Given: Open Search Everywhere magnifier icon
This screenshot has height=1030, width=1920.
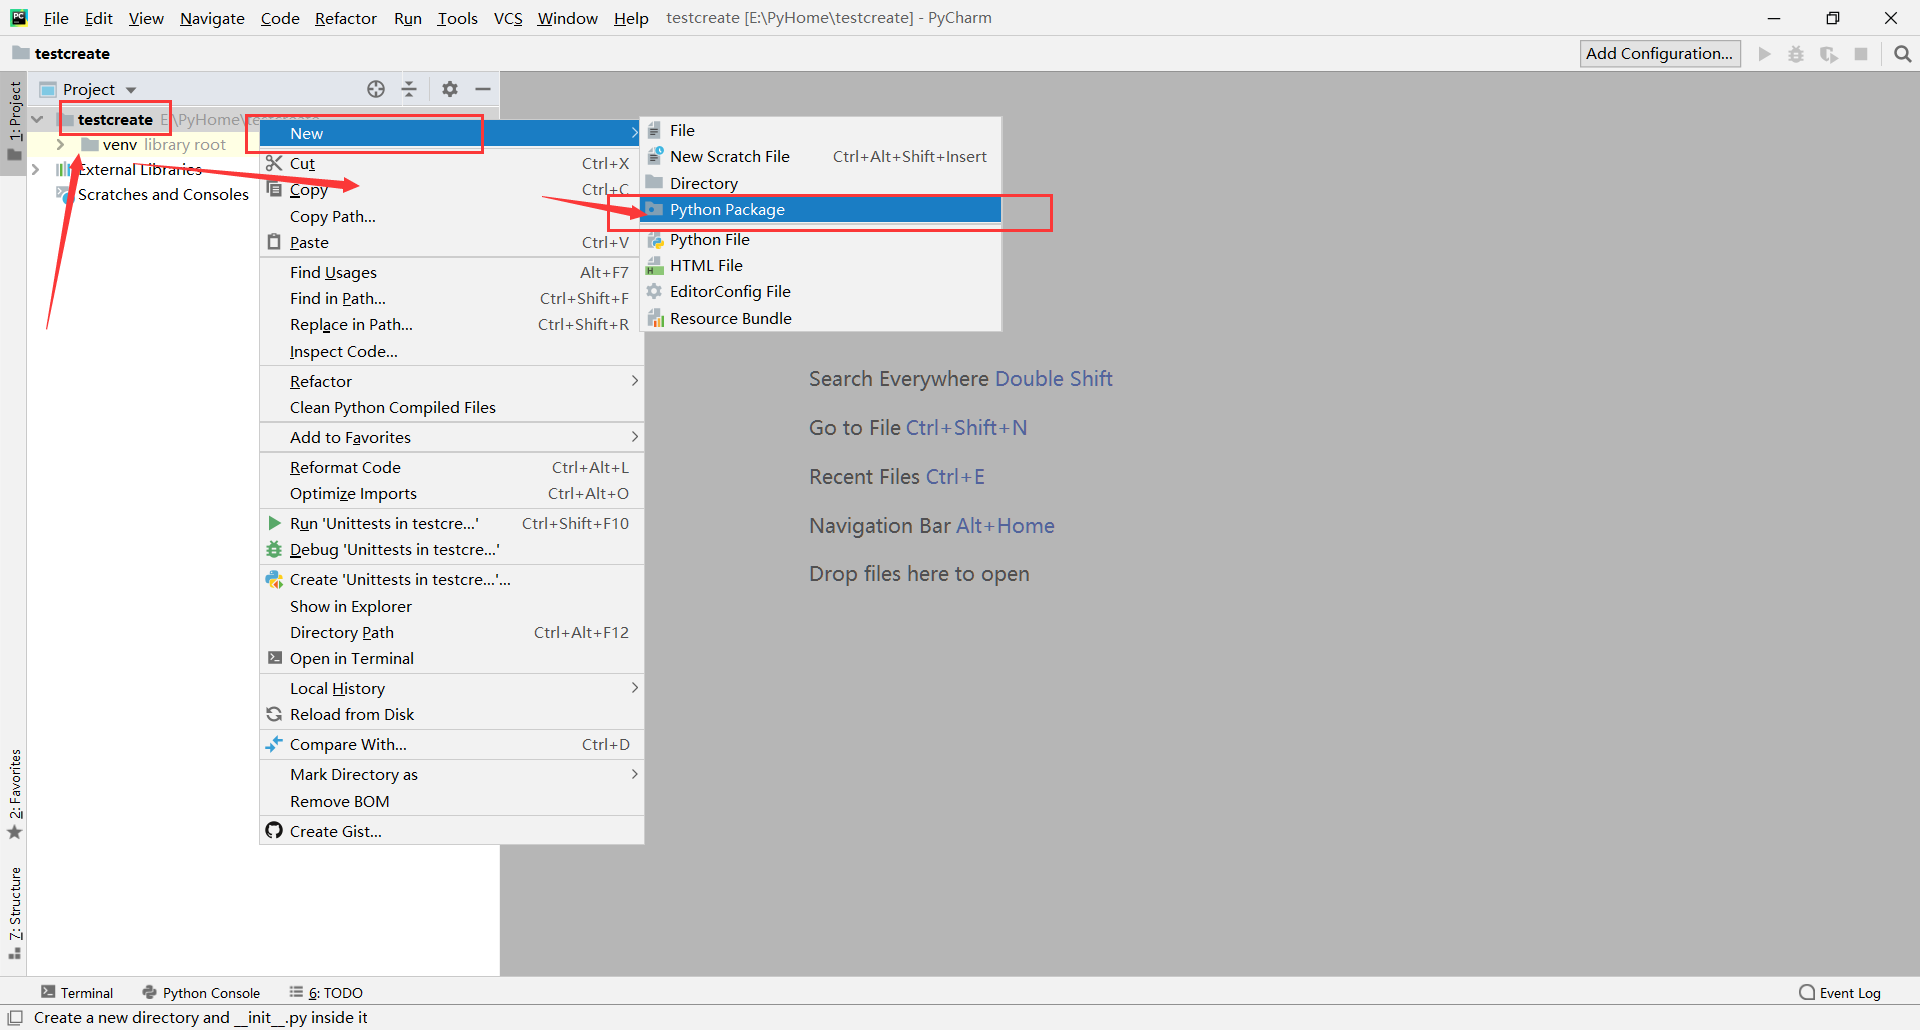Looking at the screenshot, I should (1902, 54).
